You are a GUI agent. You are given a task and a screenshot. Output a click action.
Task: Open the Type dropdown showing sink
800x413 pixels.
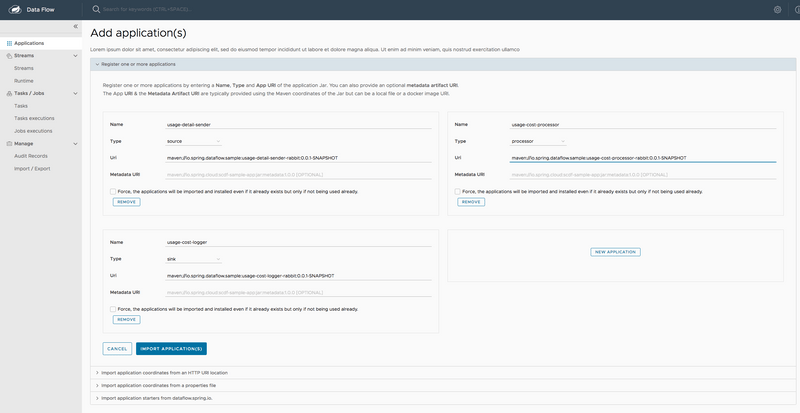(x=194, y=259)
